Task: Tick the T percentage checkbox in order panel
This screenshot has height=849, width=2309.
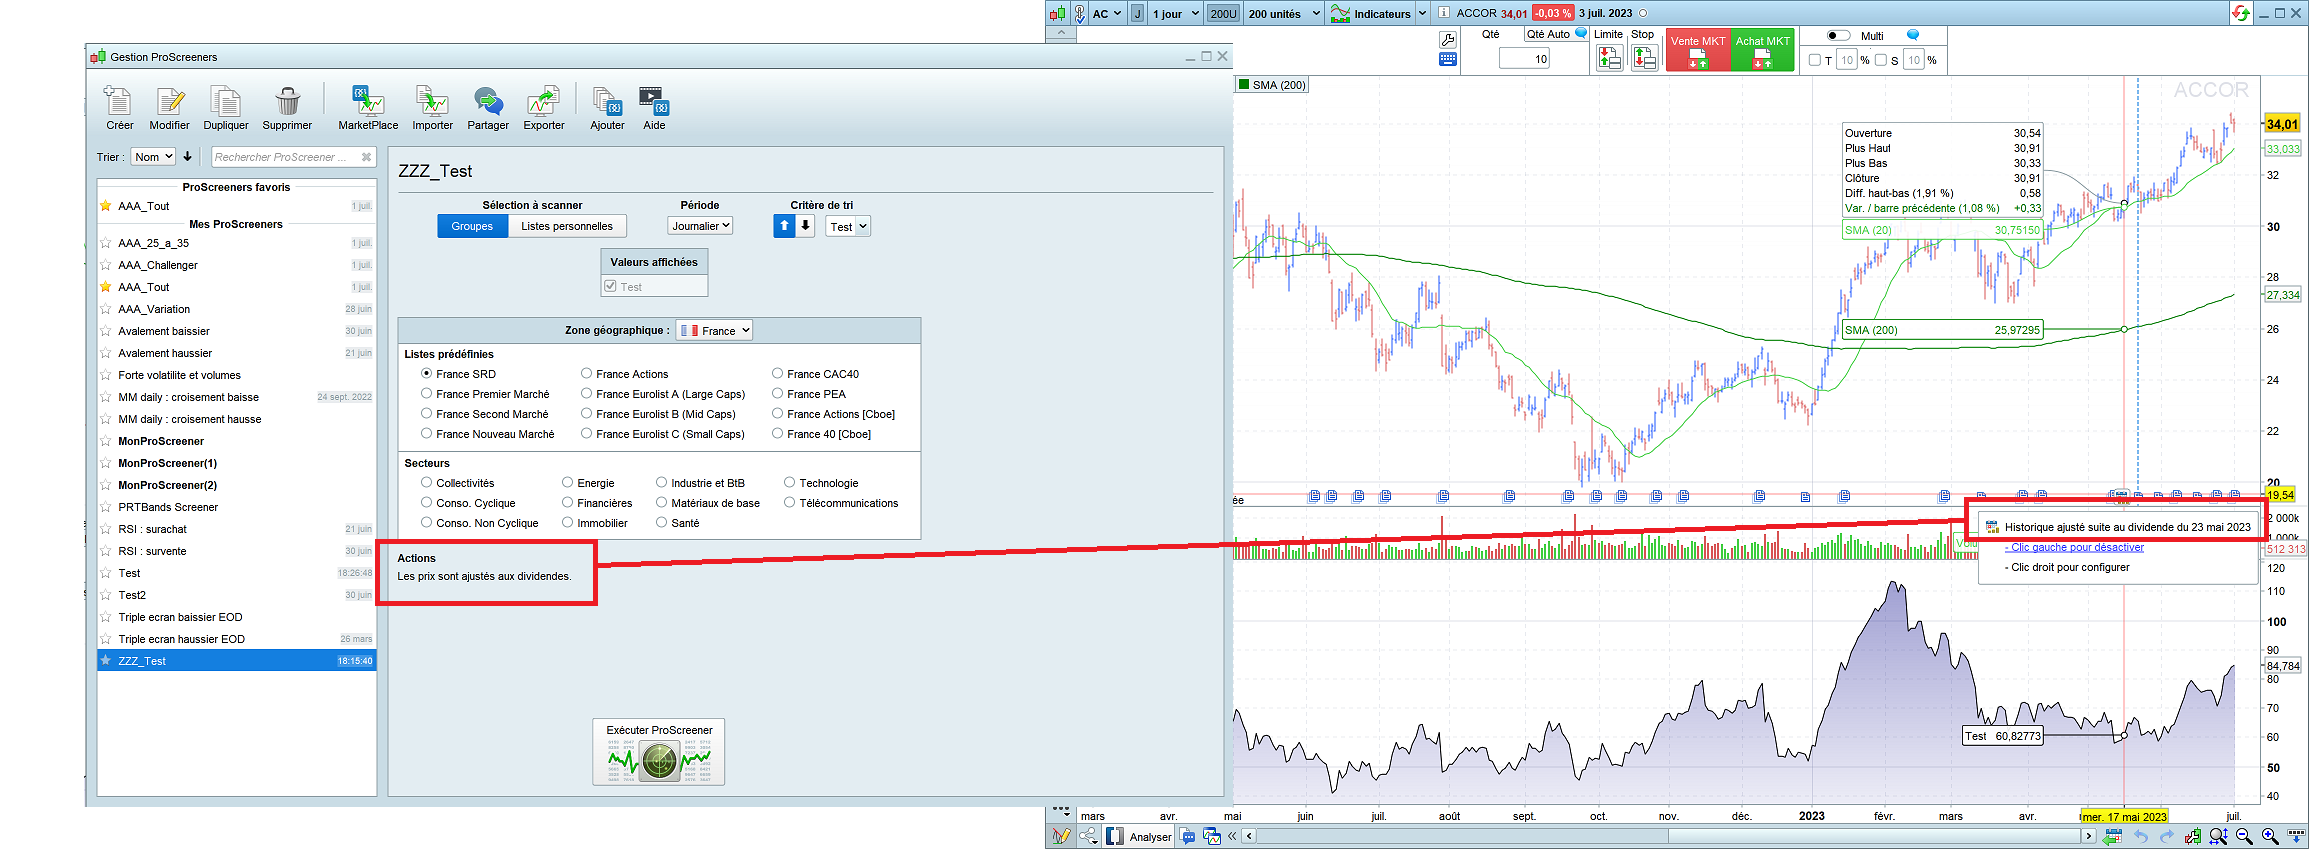Action: coord(1815,60)
